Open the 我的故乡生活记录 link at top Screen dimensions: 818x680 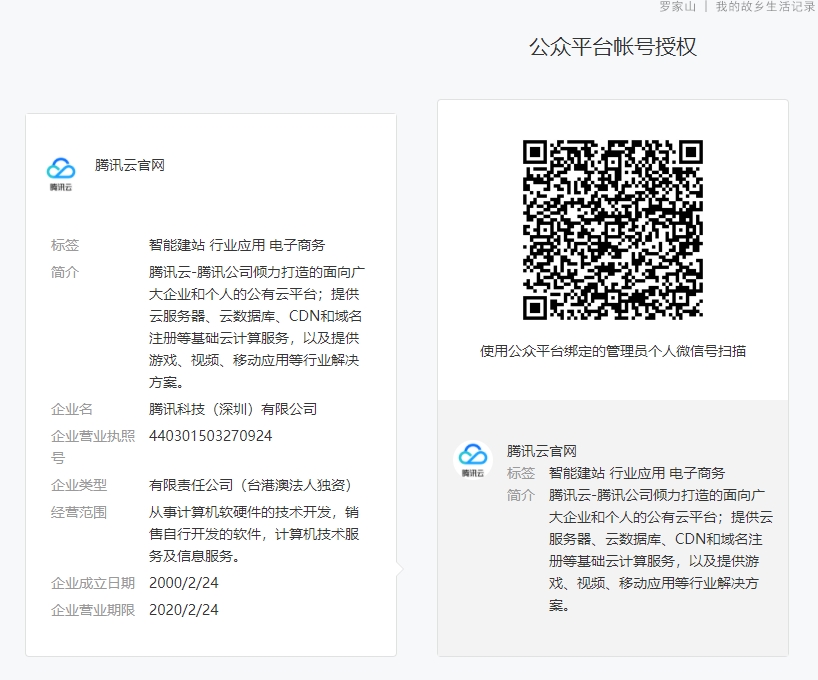[x=765, y=6]
